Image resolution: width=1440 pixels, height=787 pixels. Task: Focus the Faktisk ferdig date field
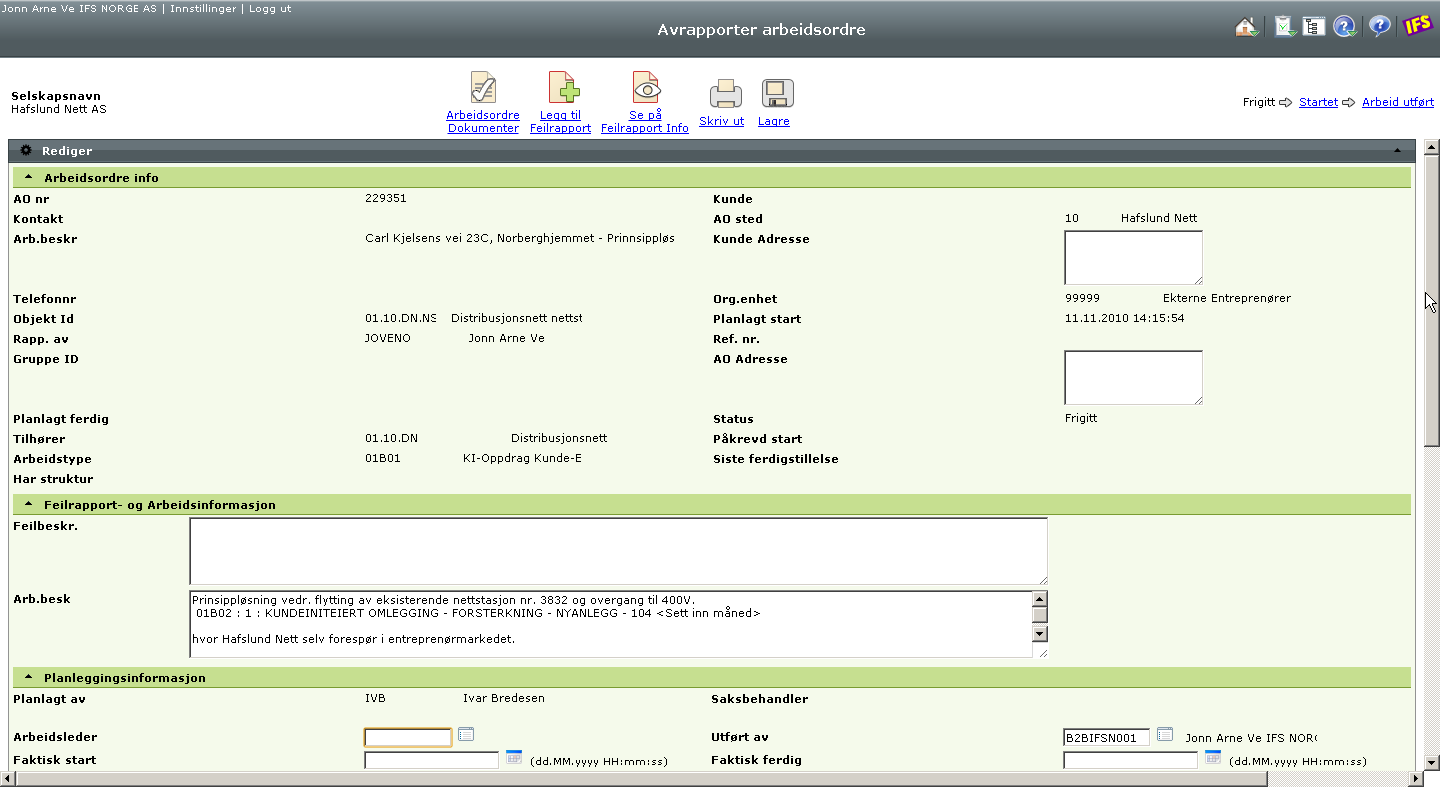[1130, 761]
